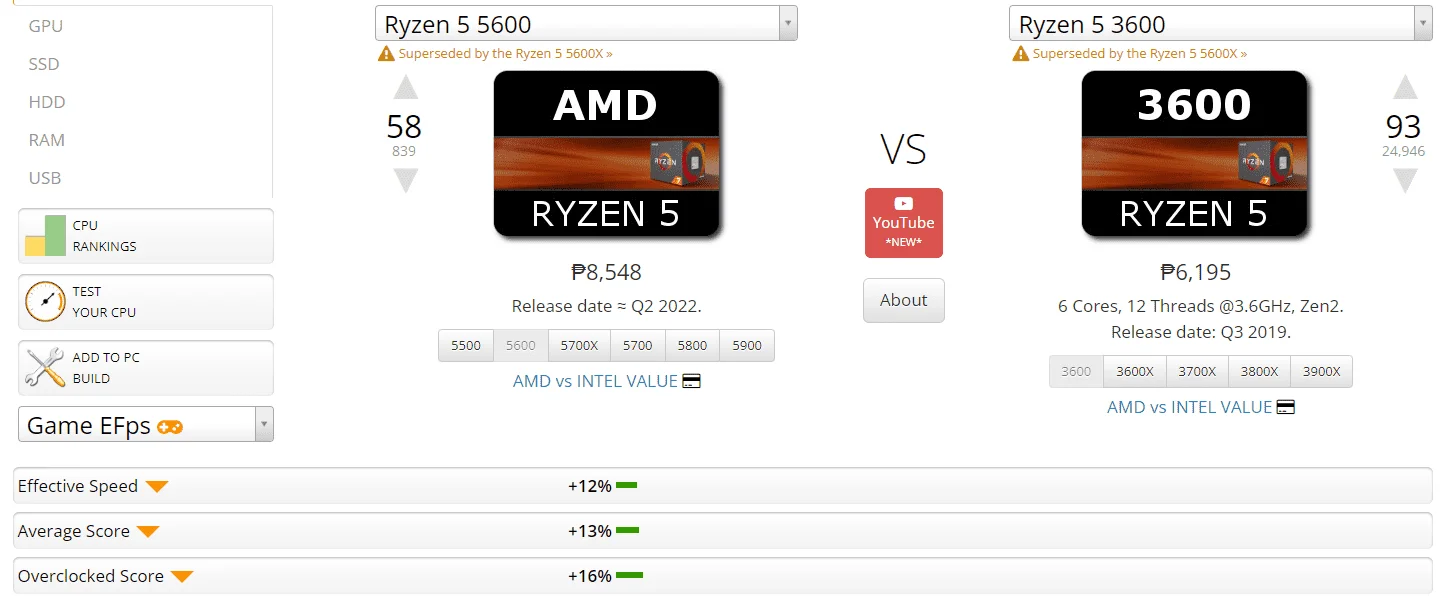Click the Add to PC Build tools icon
The width and height of the screenshot is (1448, 600).
point(45,368)
